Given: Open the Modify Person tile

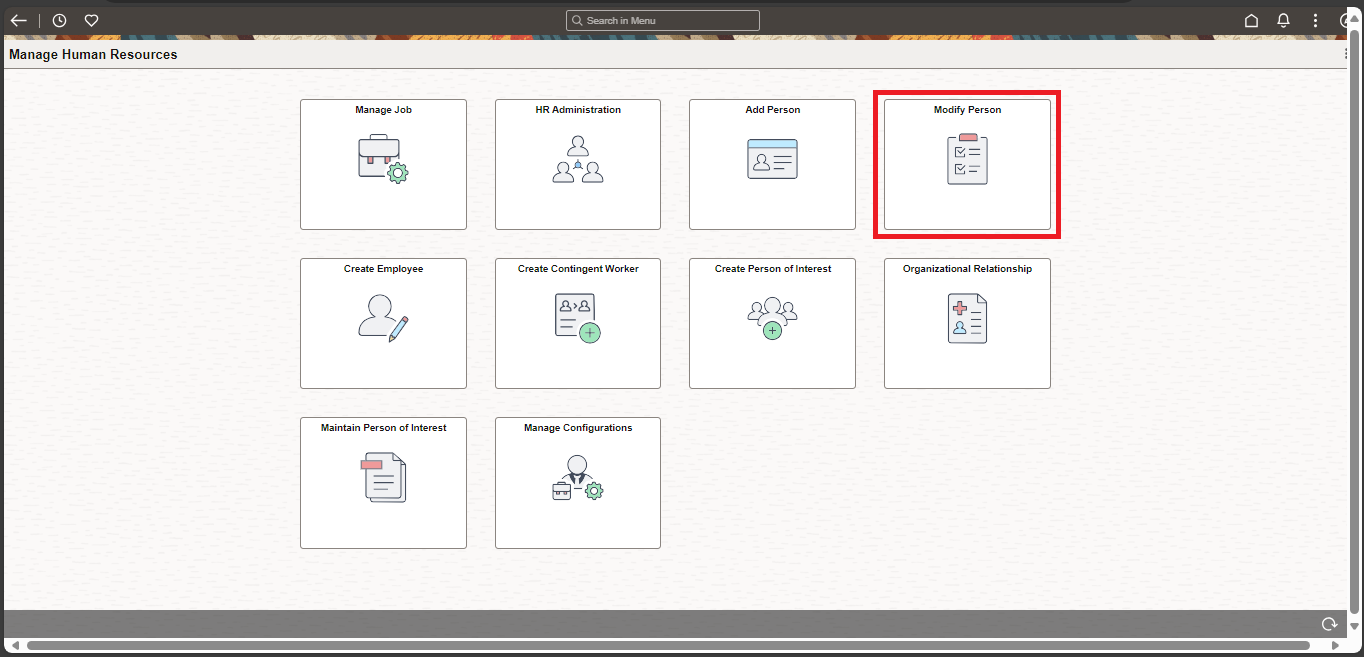Looking at the screenshot, I should tap(966, 164).
